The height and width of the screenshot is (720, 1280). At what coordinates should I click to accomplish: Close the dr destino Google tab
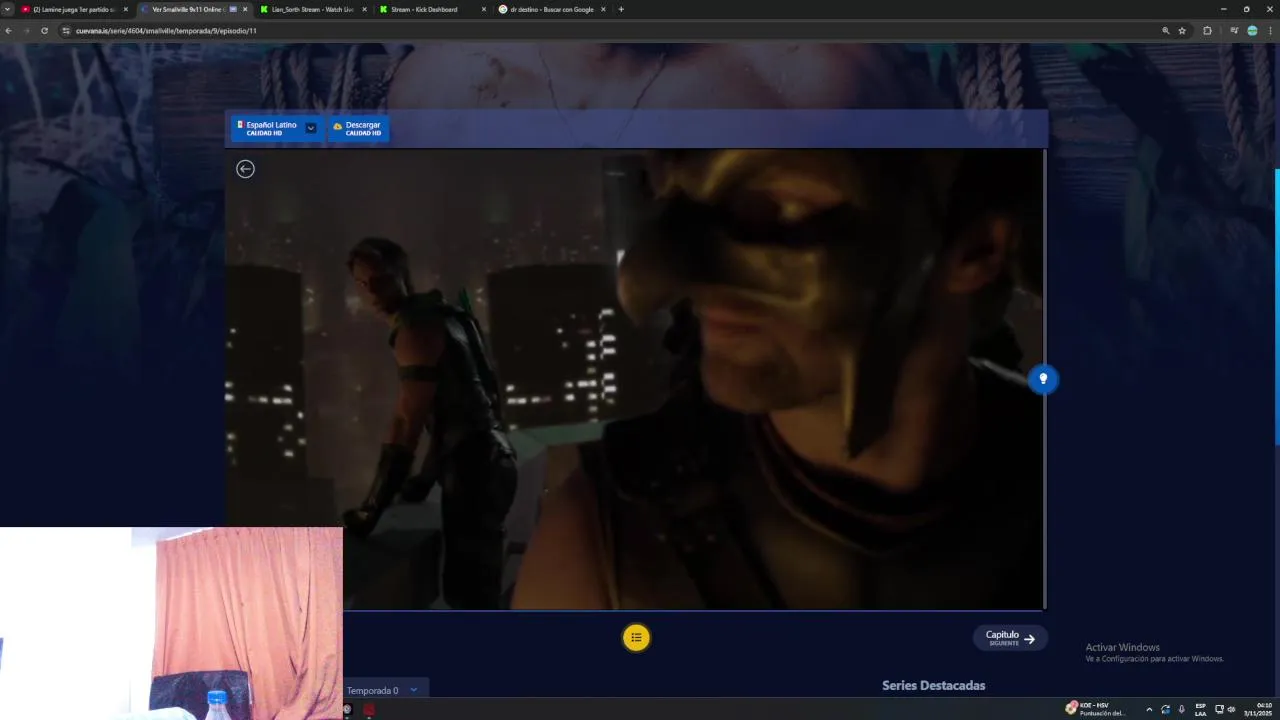coord(603,9)
